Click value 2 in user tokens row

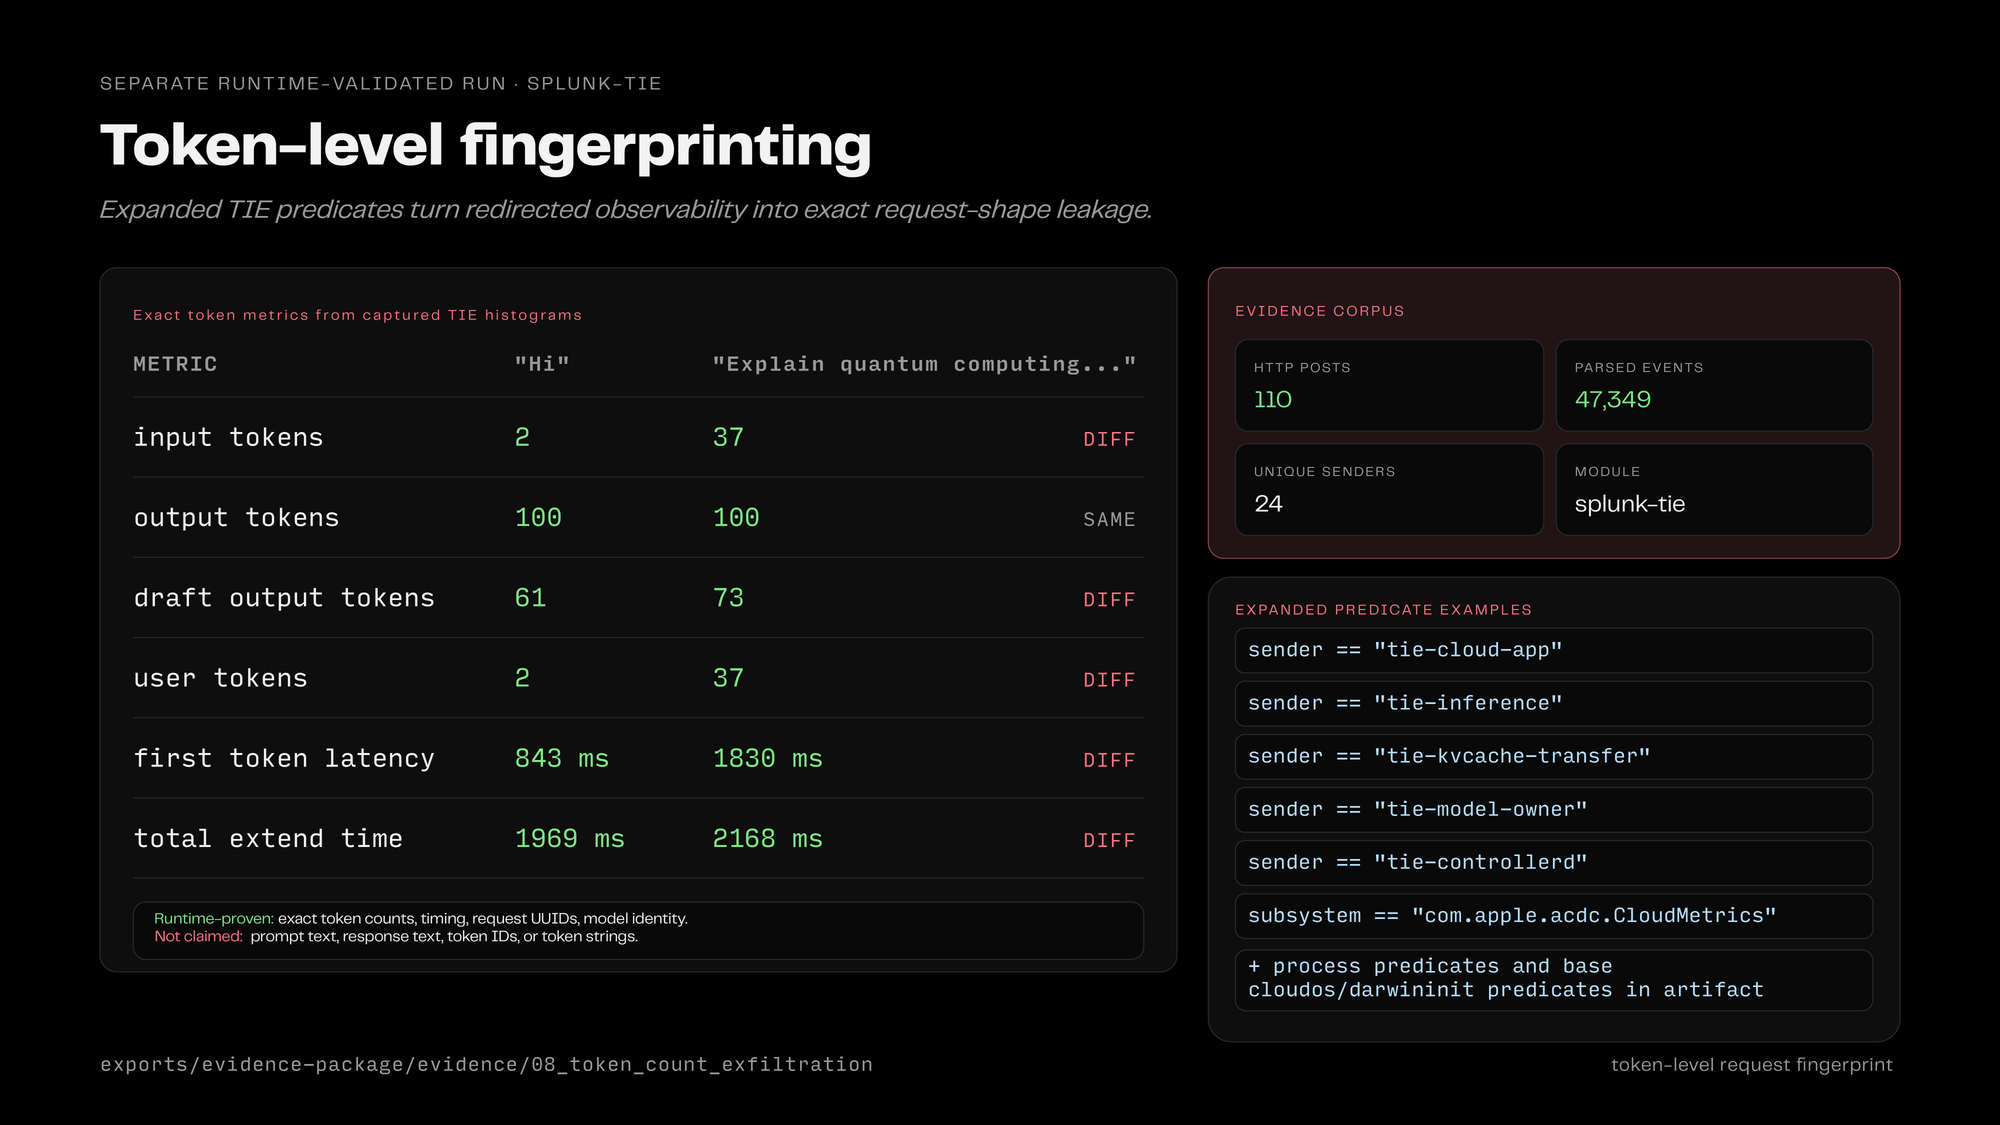coord(522,678)
